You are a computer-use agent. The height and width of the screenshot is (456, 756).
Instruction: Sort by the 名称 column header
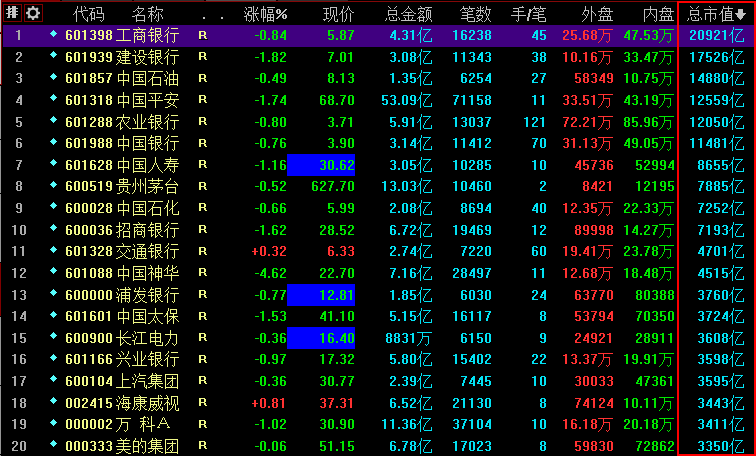coord(148,14)
